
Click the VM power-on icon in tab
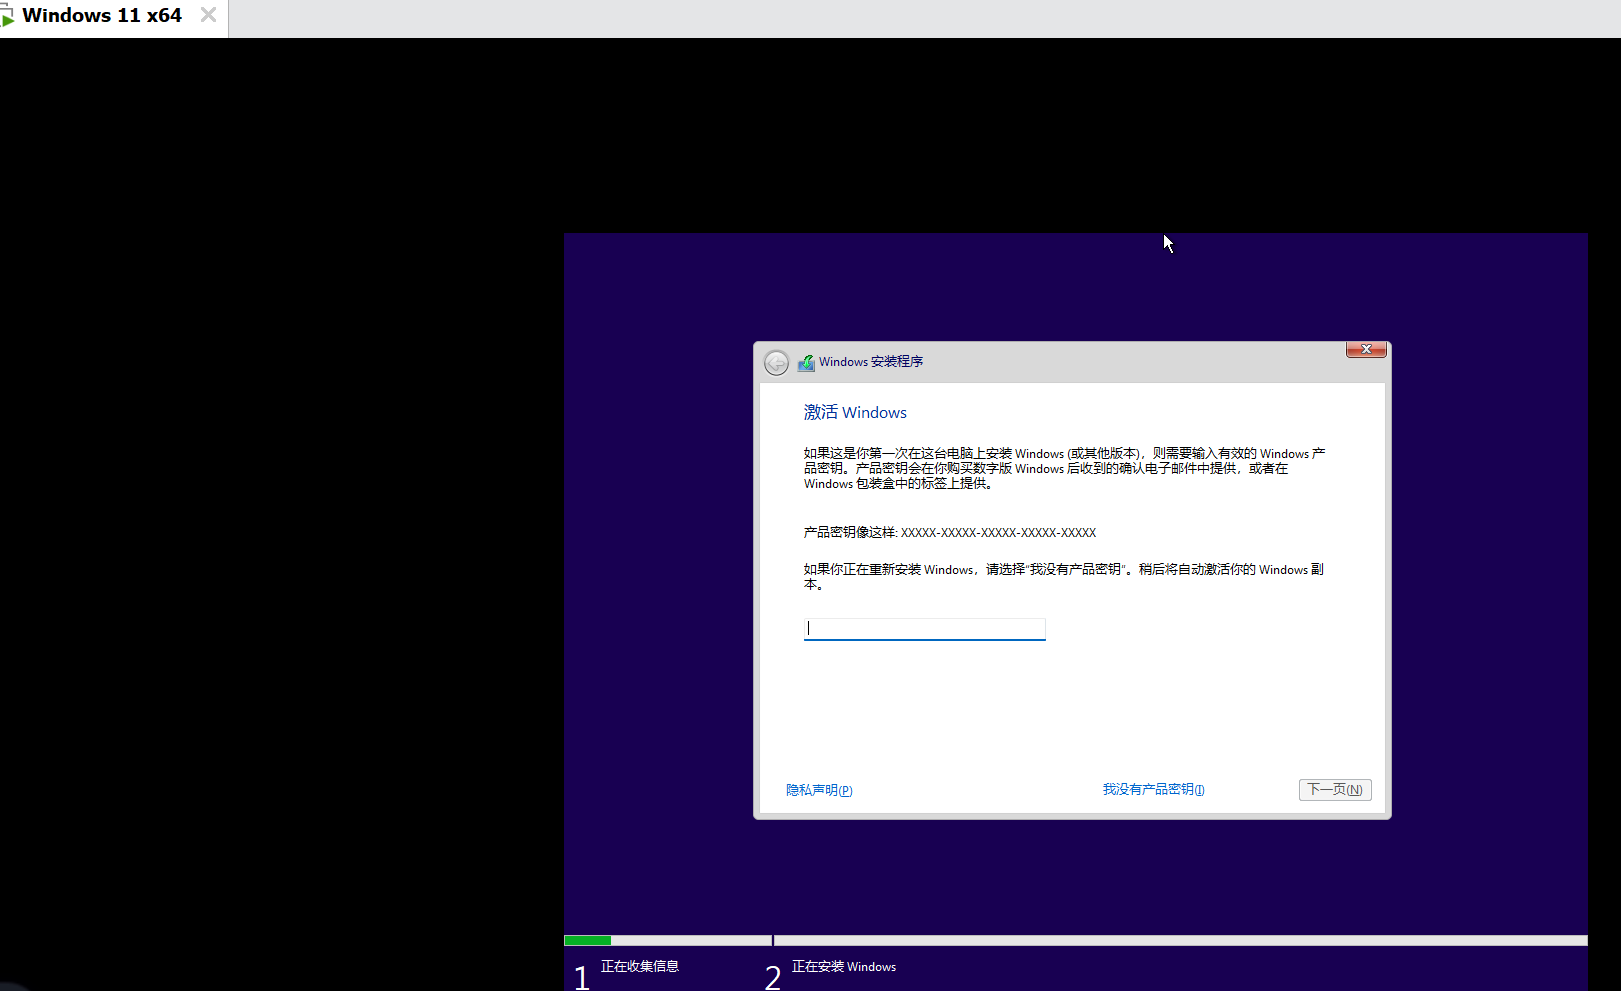tap(7, 17)
